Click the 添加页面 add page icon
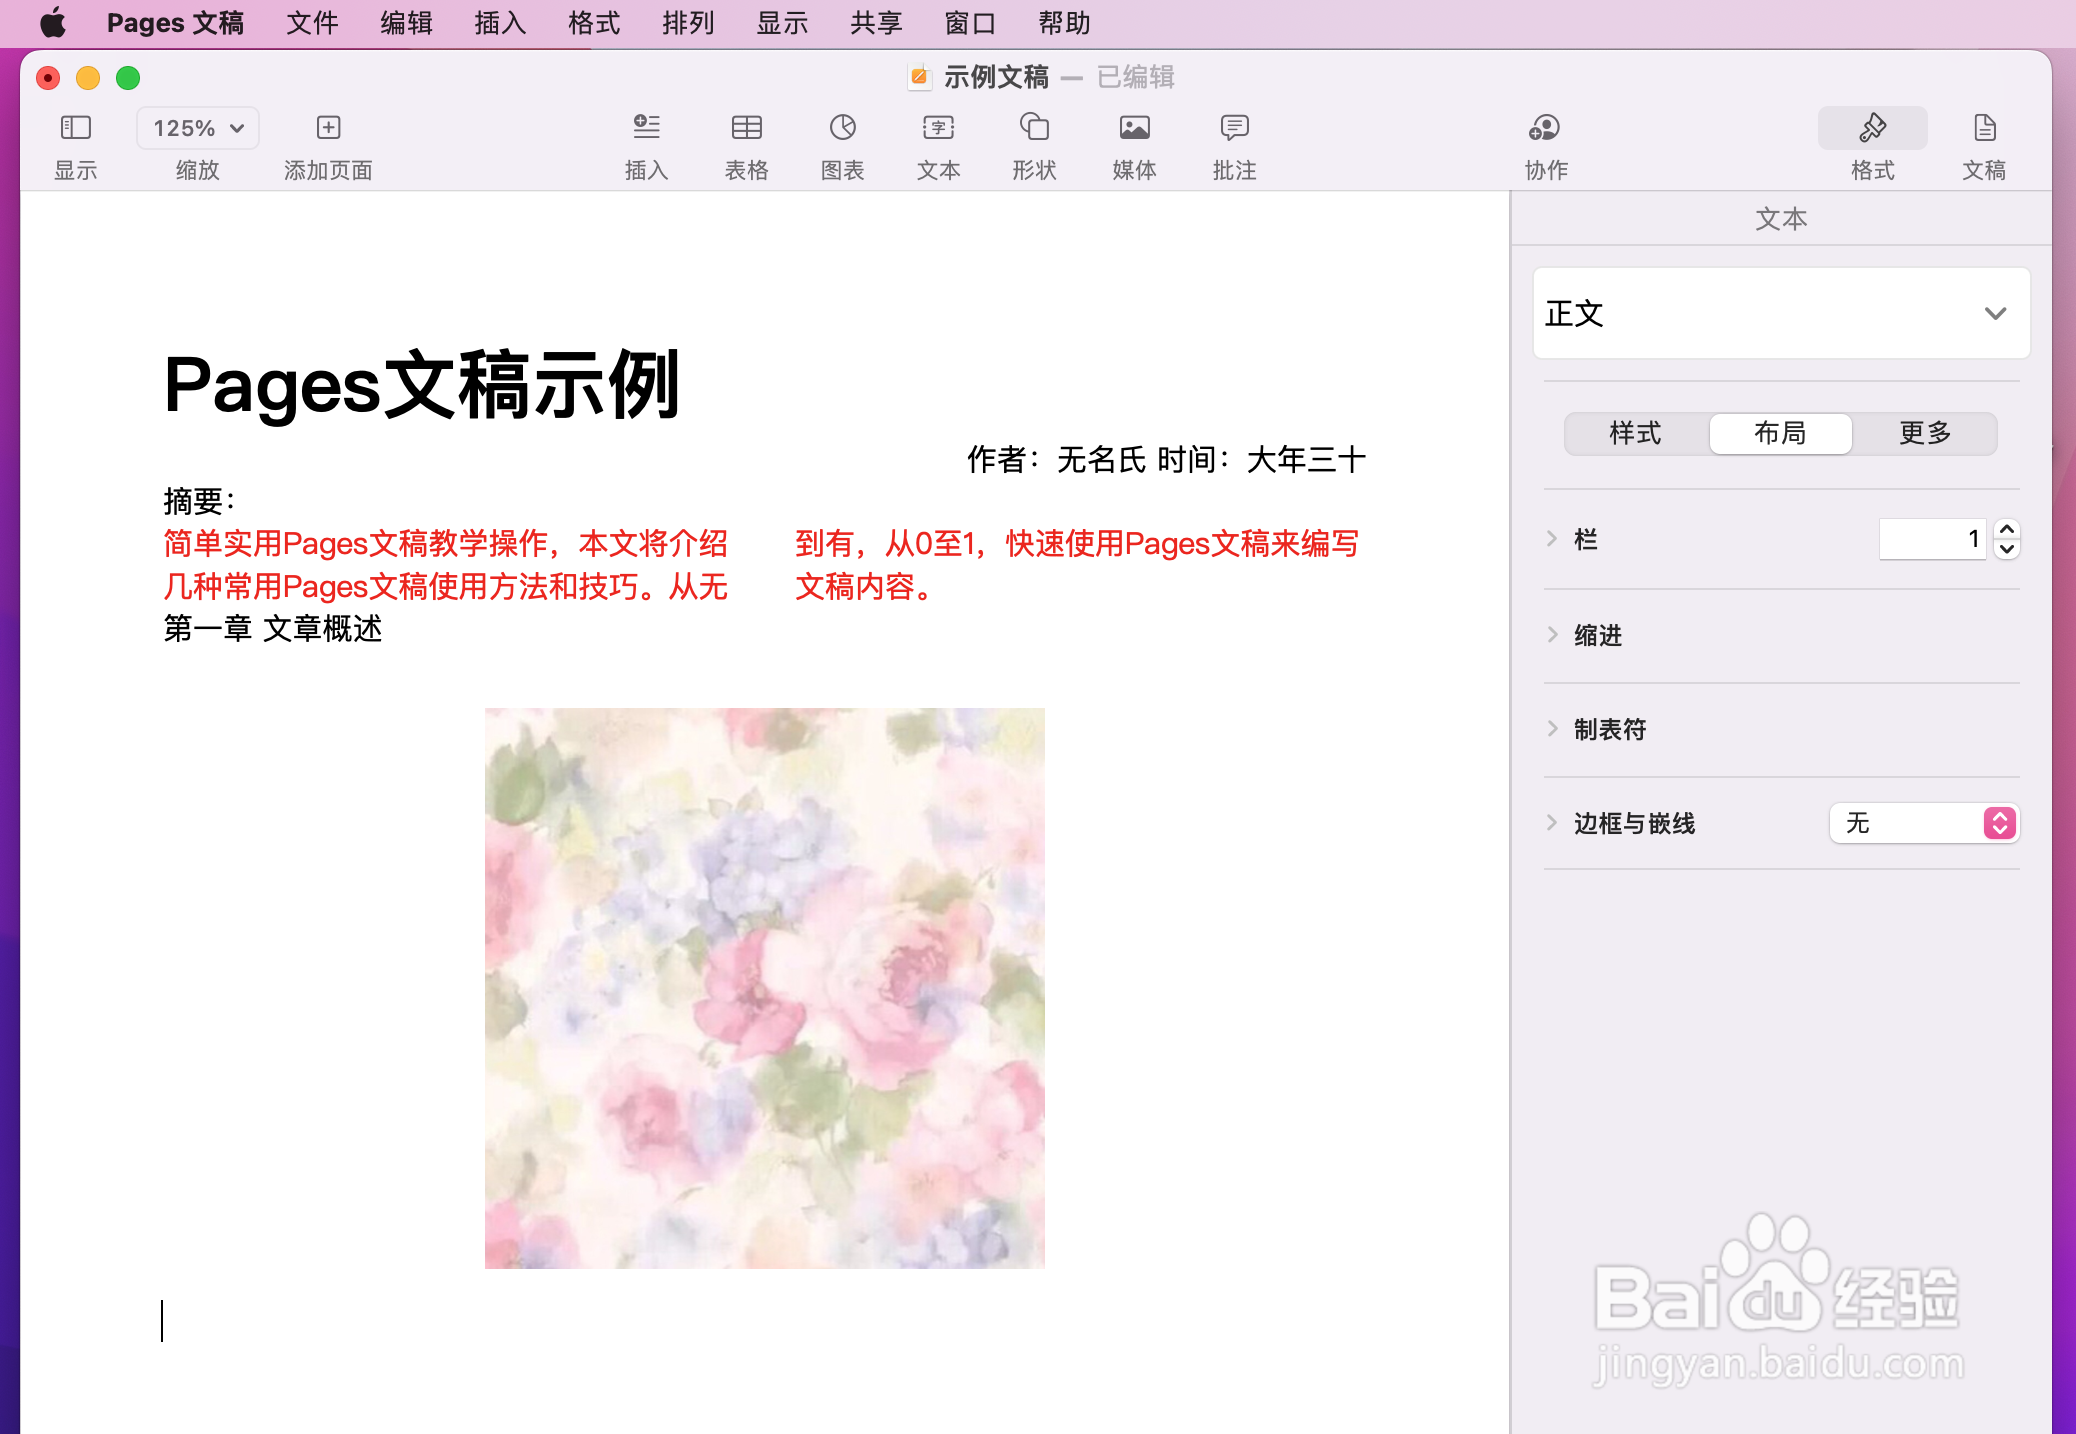The image size is (2076, 1434). click(x=328, y=128)
